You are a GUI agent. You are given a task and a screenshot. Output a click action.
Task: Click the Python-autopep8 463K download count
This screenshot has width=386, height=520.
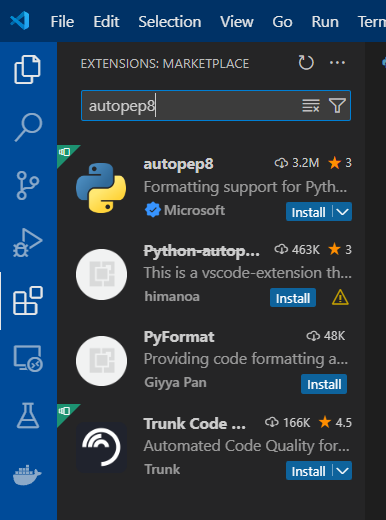[x=297, y=249]
